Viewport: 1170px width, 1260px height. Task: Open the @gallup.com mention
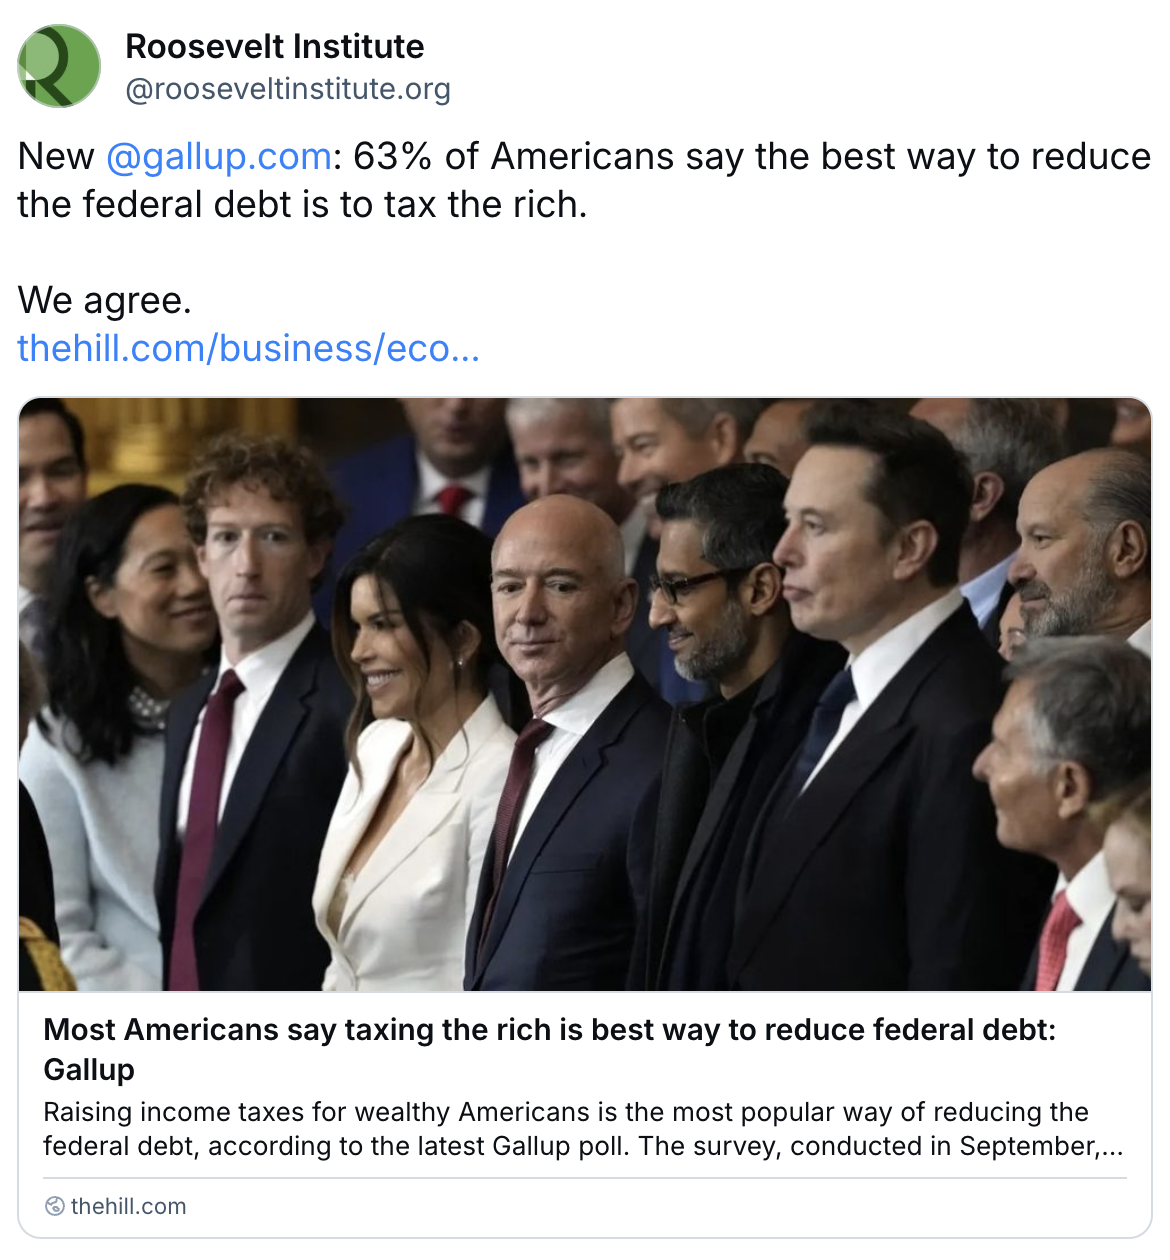pyautogui.click(x=218, y=157)
